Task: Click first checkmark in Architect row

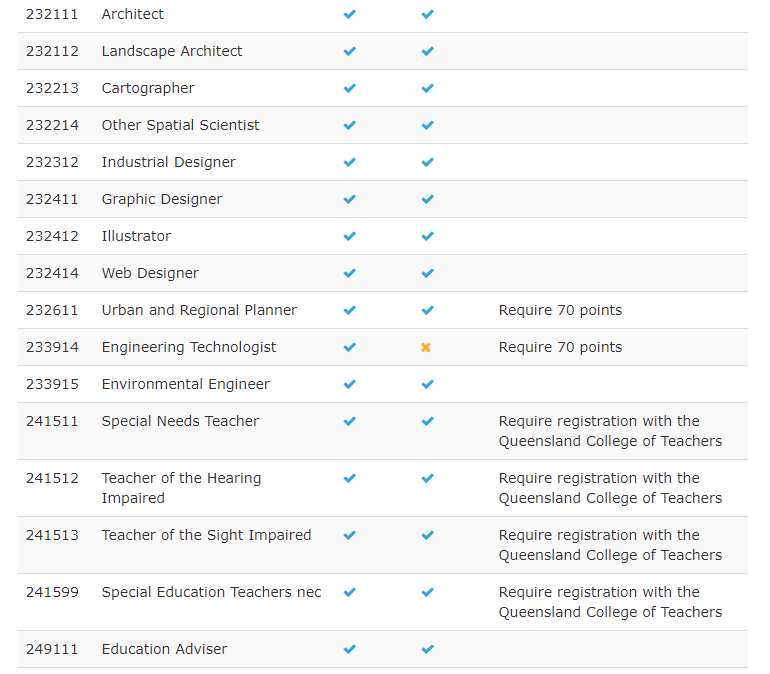Action: (349, 15)
